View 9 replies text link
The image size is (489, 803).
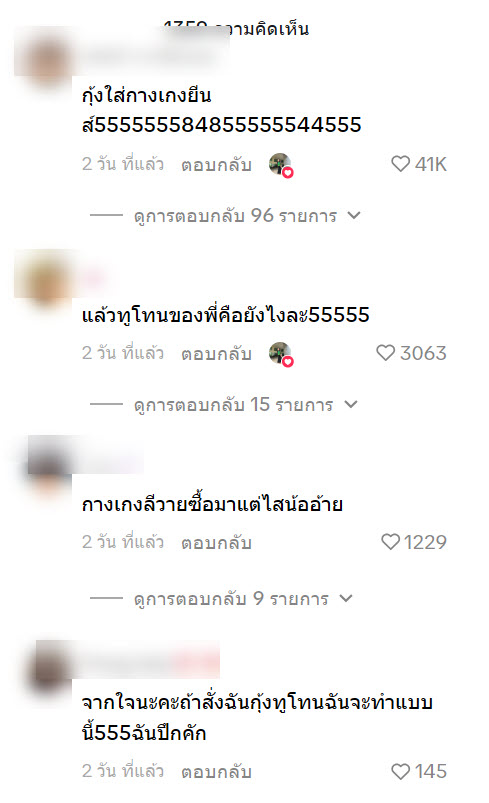(x=231, y=599)
